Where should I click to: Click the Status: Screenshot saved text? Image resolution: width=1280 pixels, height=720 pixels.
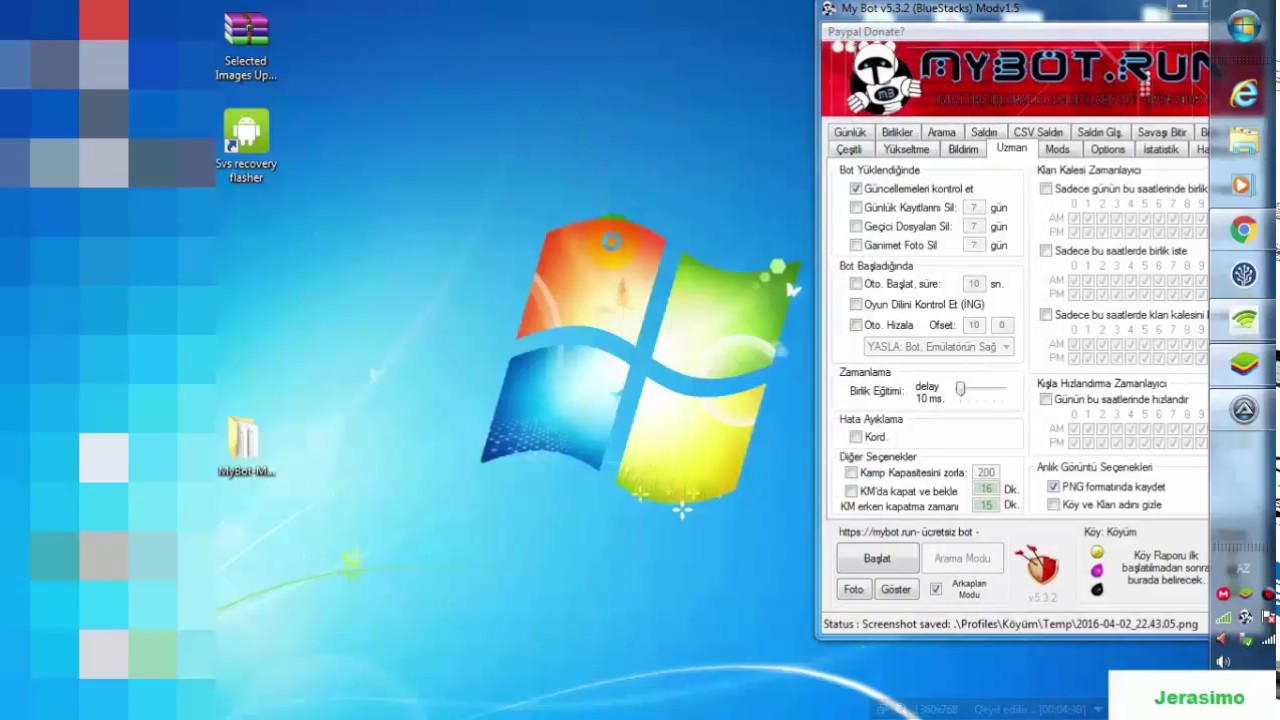tap(1010, 624)
